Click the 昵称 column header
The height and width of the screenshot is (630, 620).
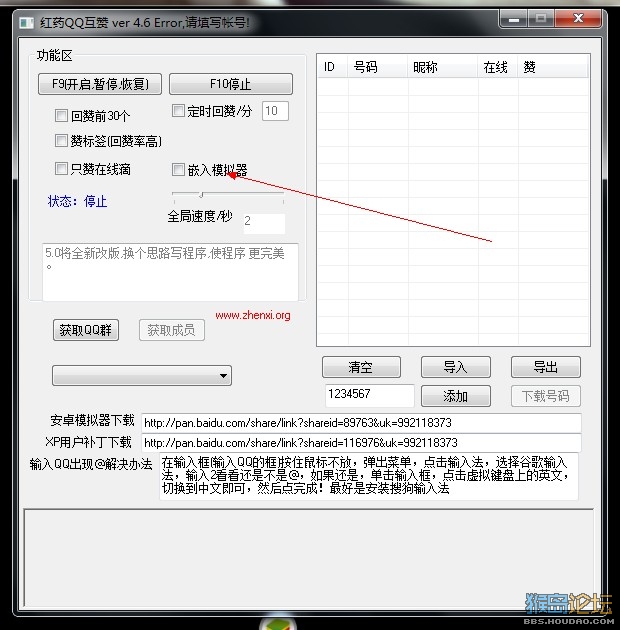[442, 67]
